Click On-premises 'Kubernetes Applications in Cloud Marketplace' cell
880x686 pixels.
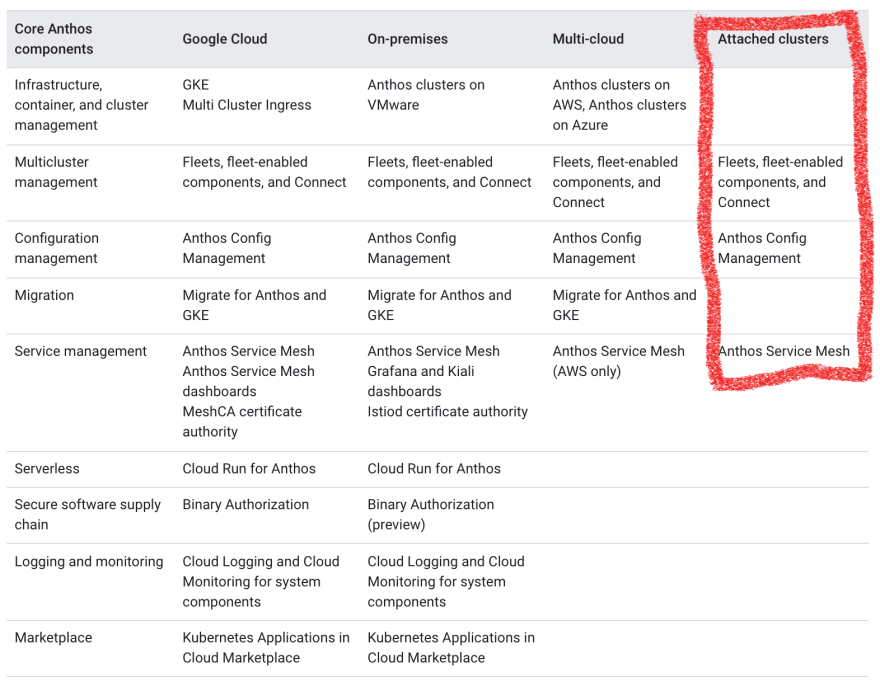pos(451,648)
